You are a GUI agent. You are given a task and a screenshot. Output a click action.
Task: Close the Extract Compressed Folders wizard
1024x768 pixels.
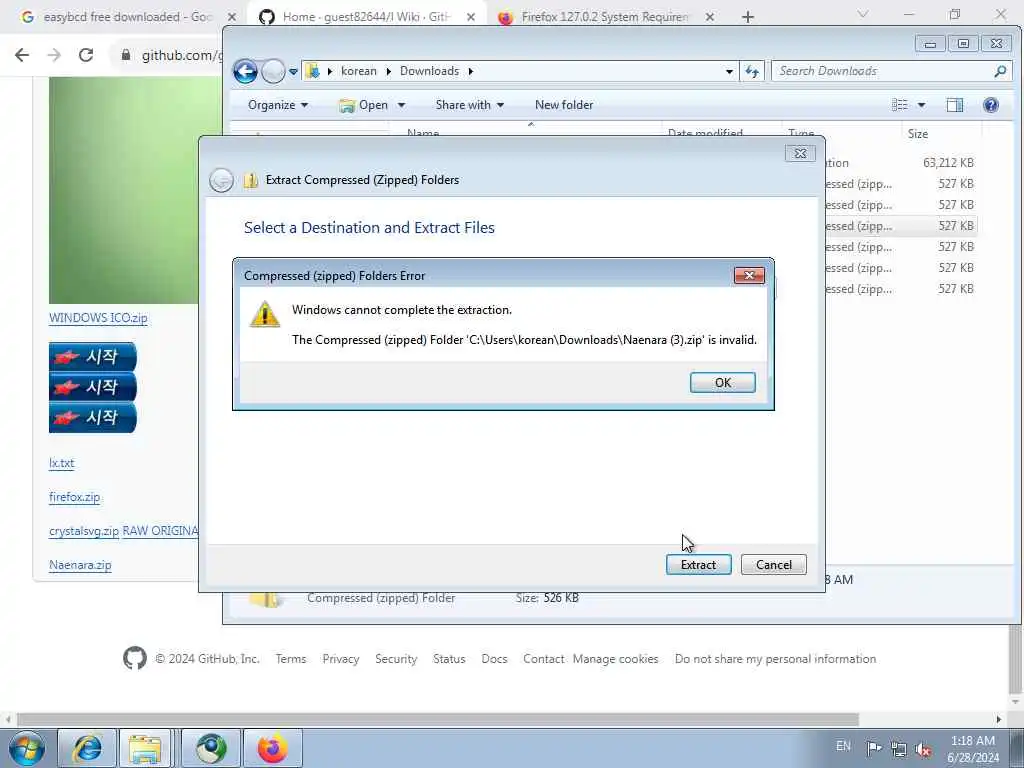point(800,153)
